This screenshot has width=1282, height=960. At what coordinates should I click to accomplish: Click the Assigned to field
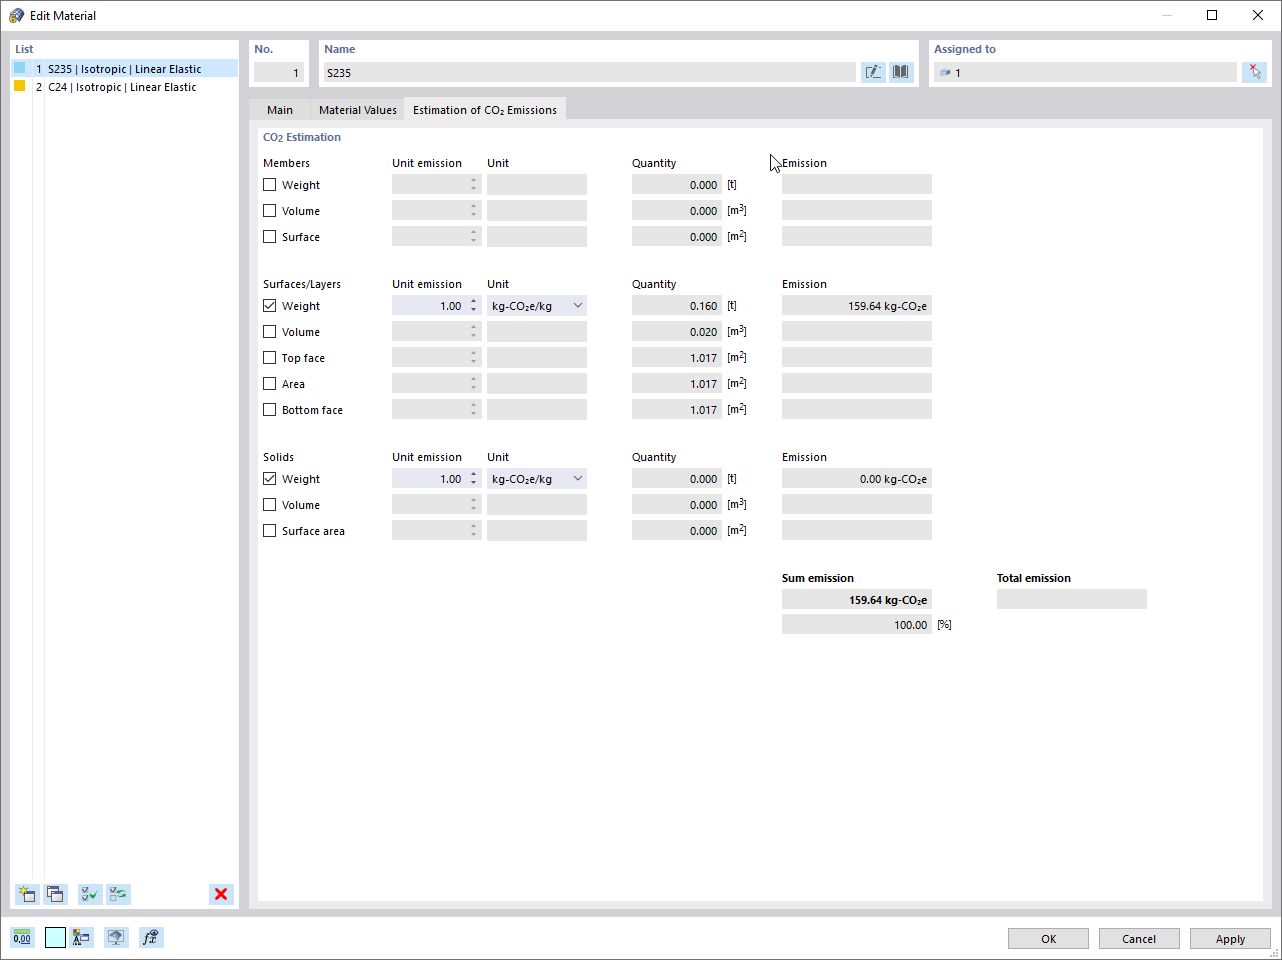(1085, 72)
